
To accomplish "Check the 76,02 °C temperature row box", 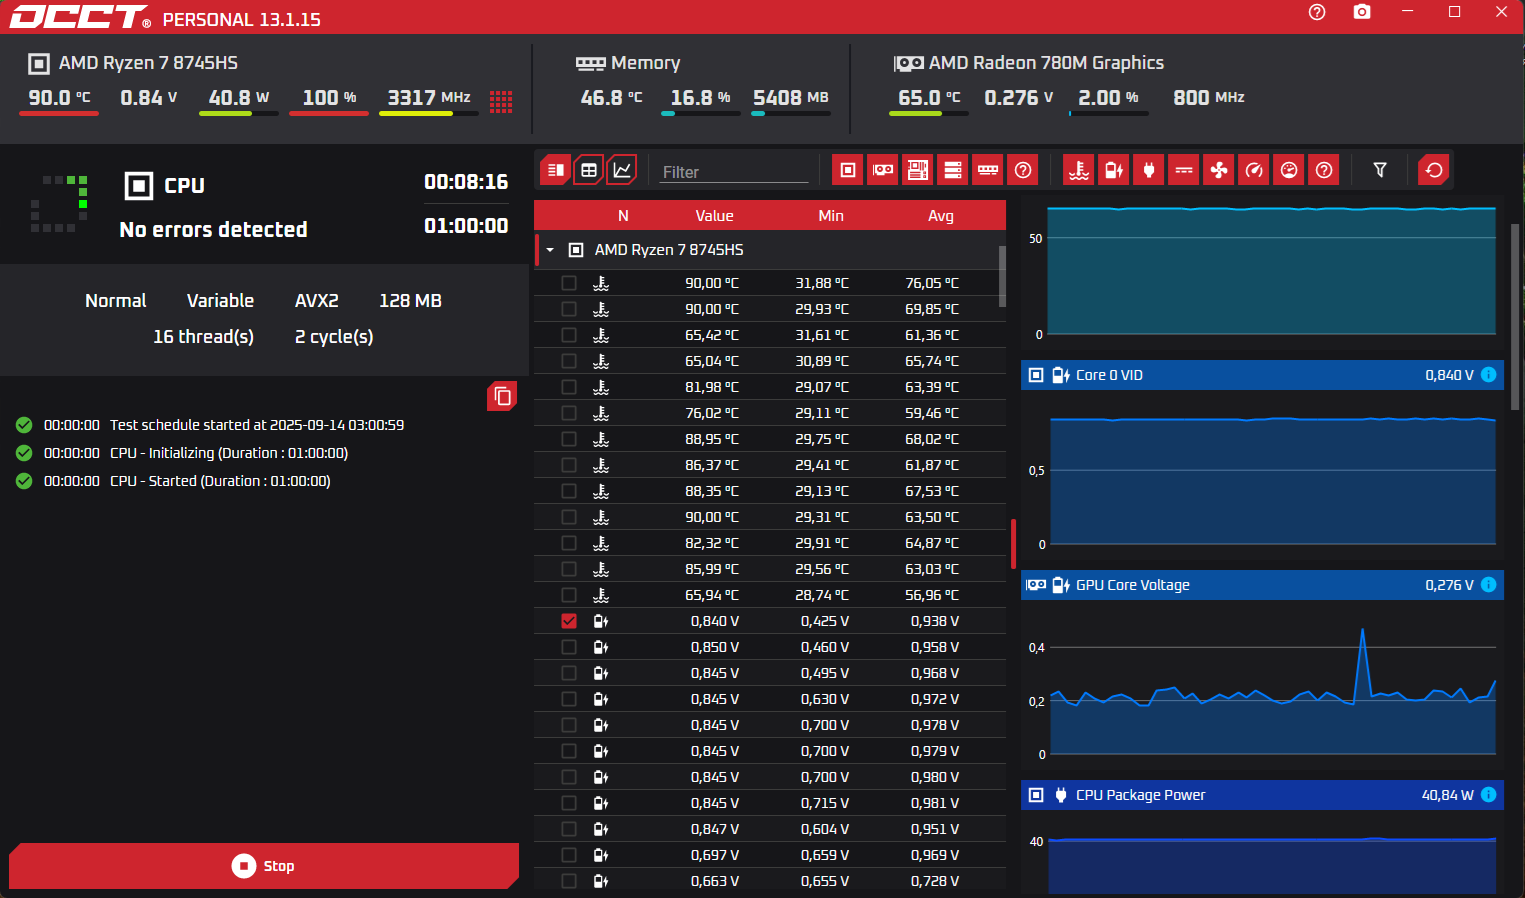I will click(569, 413).
